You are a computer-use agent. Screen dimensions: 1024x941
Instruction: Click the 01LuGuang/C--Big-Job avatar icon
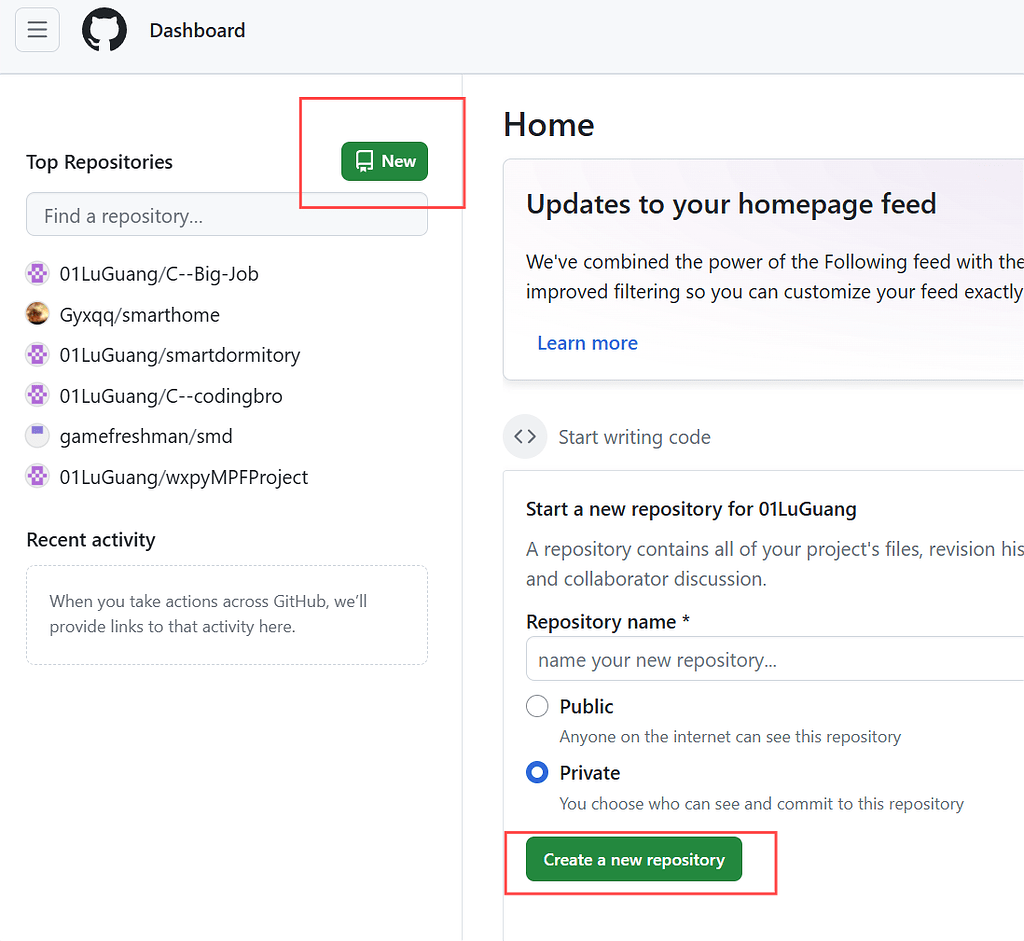tap(37, 273)
